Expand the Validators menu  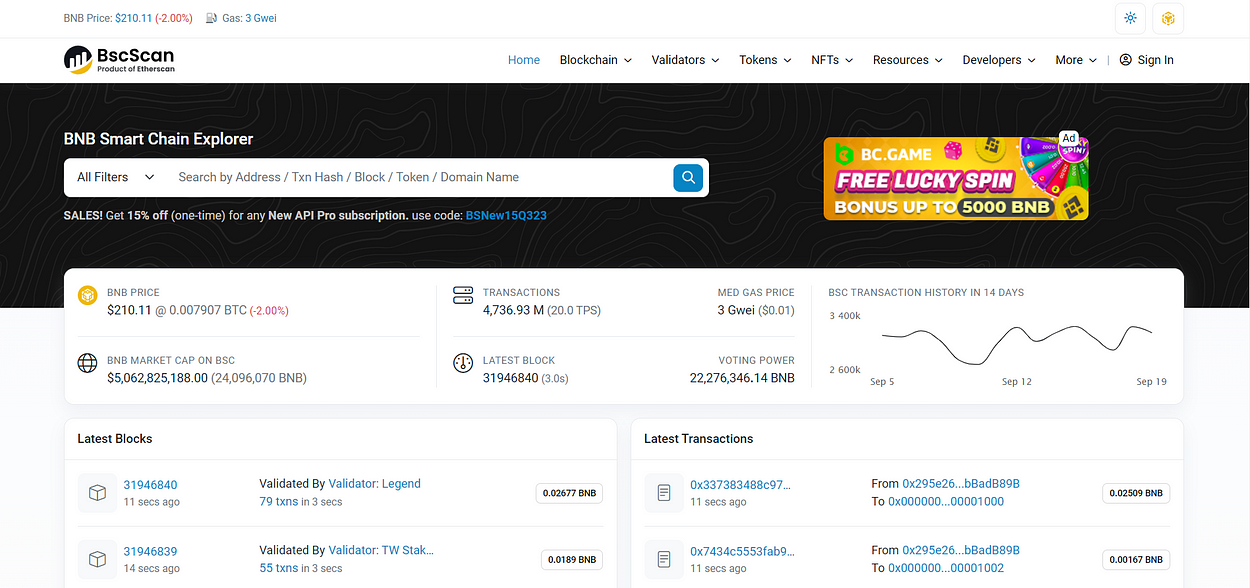click(685, 60)
